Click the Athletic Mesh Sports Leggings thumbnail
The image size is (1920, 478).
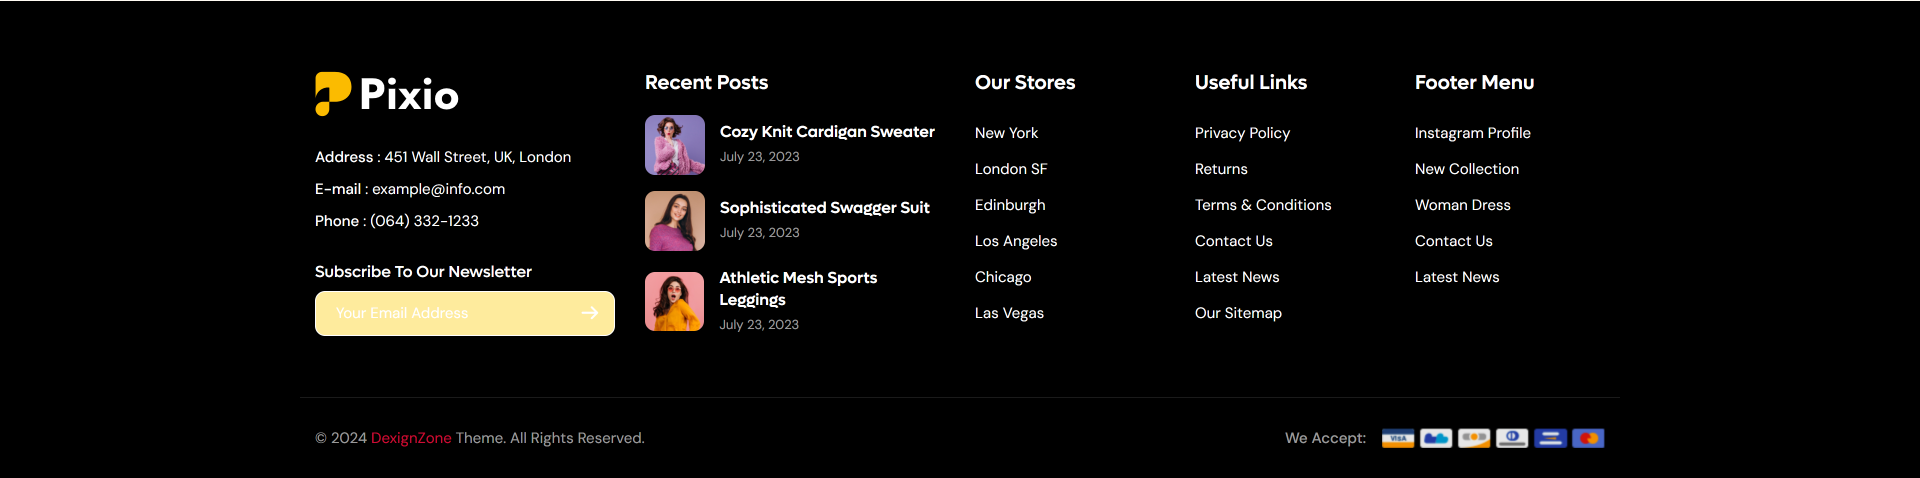675,301
